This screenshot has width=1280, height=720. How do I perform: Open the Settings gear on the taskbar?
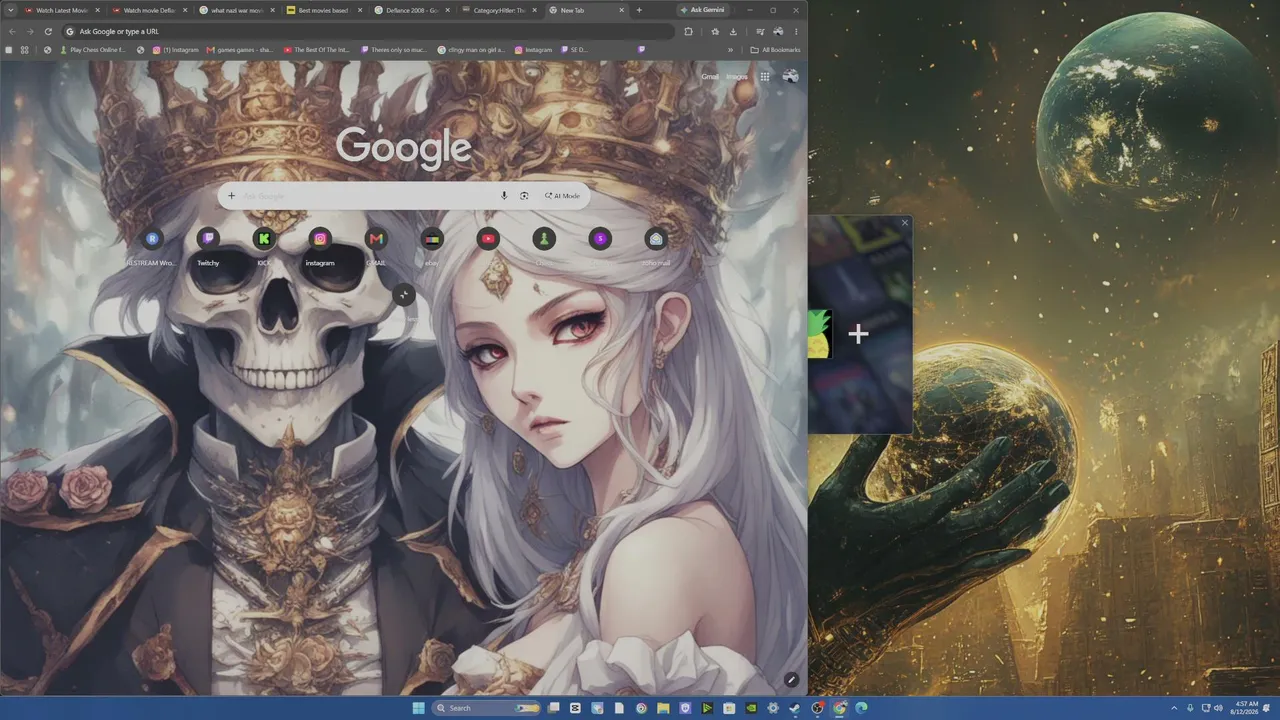pyautogui.click(x=773, y=708)
